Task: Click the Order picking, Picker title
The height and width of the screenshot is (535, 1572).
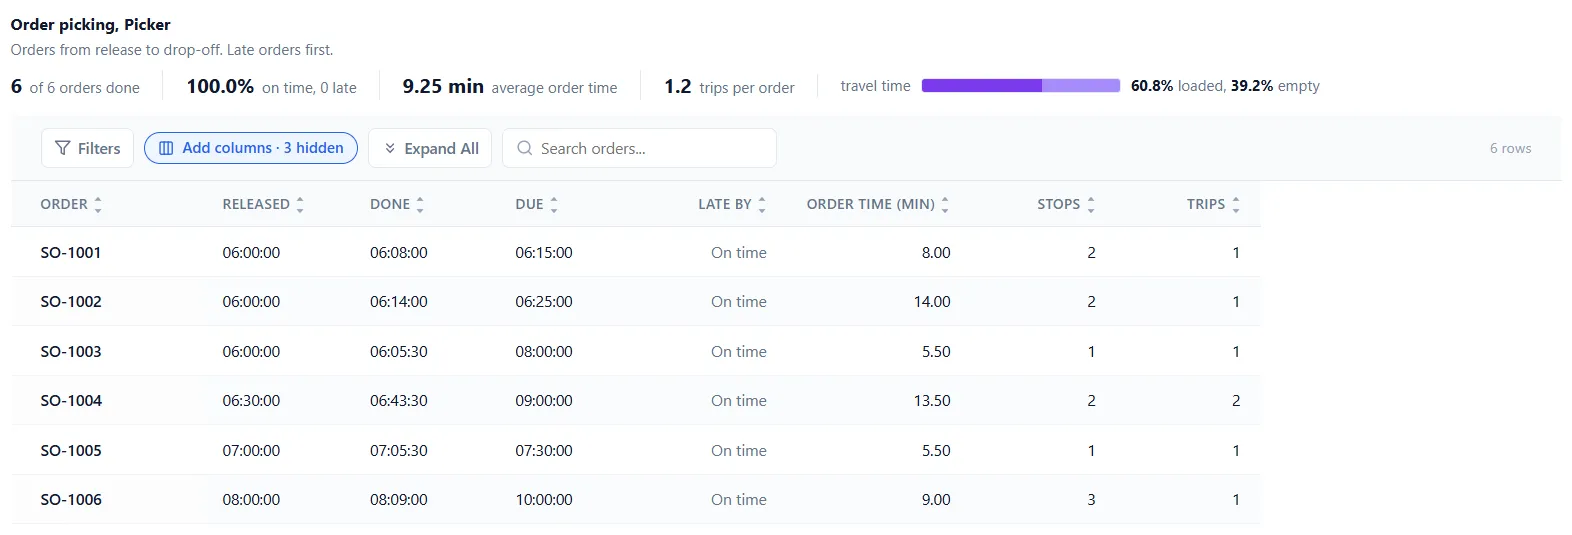Action: 90,24
